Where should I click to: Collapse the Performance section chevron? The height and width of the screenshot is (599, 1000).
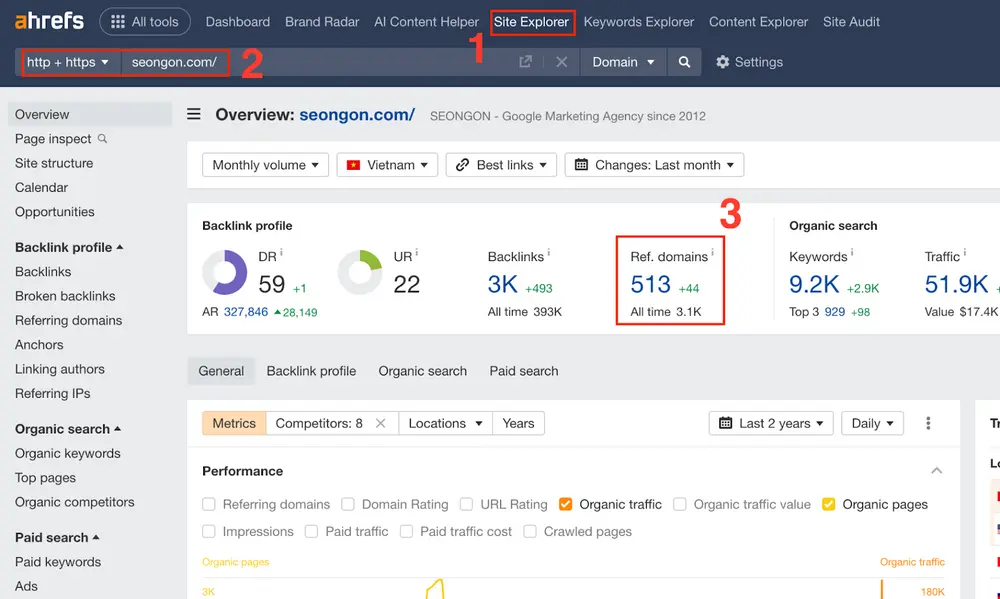(936, 471)
